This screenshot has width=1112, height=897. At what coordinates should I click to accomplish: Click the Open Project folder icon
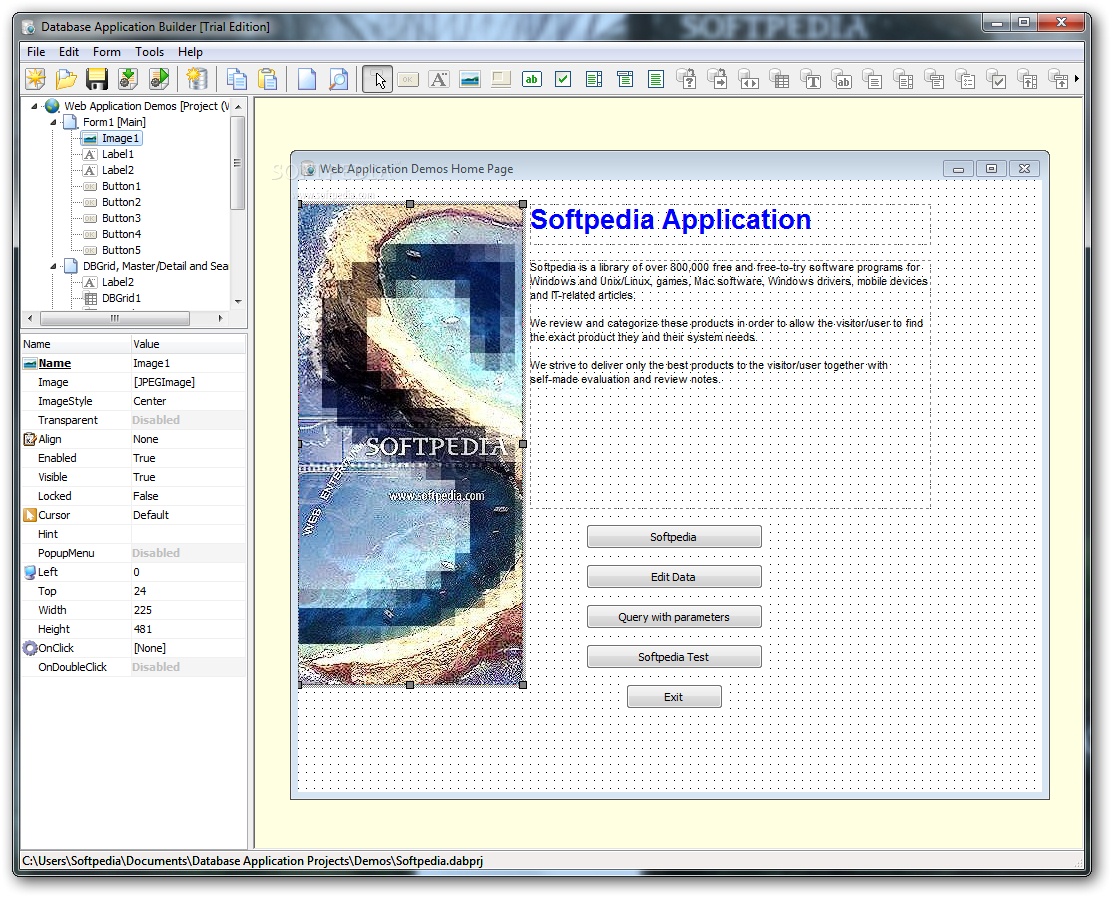[66, 79]
